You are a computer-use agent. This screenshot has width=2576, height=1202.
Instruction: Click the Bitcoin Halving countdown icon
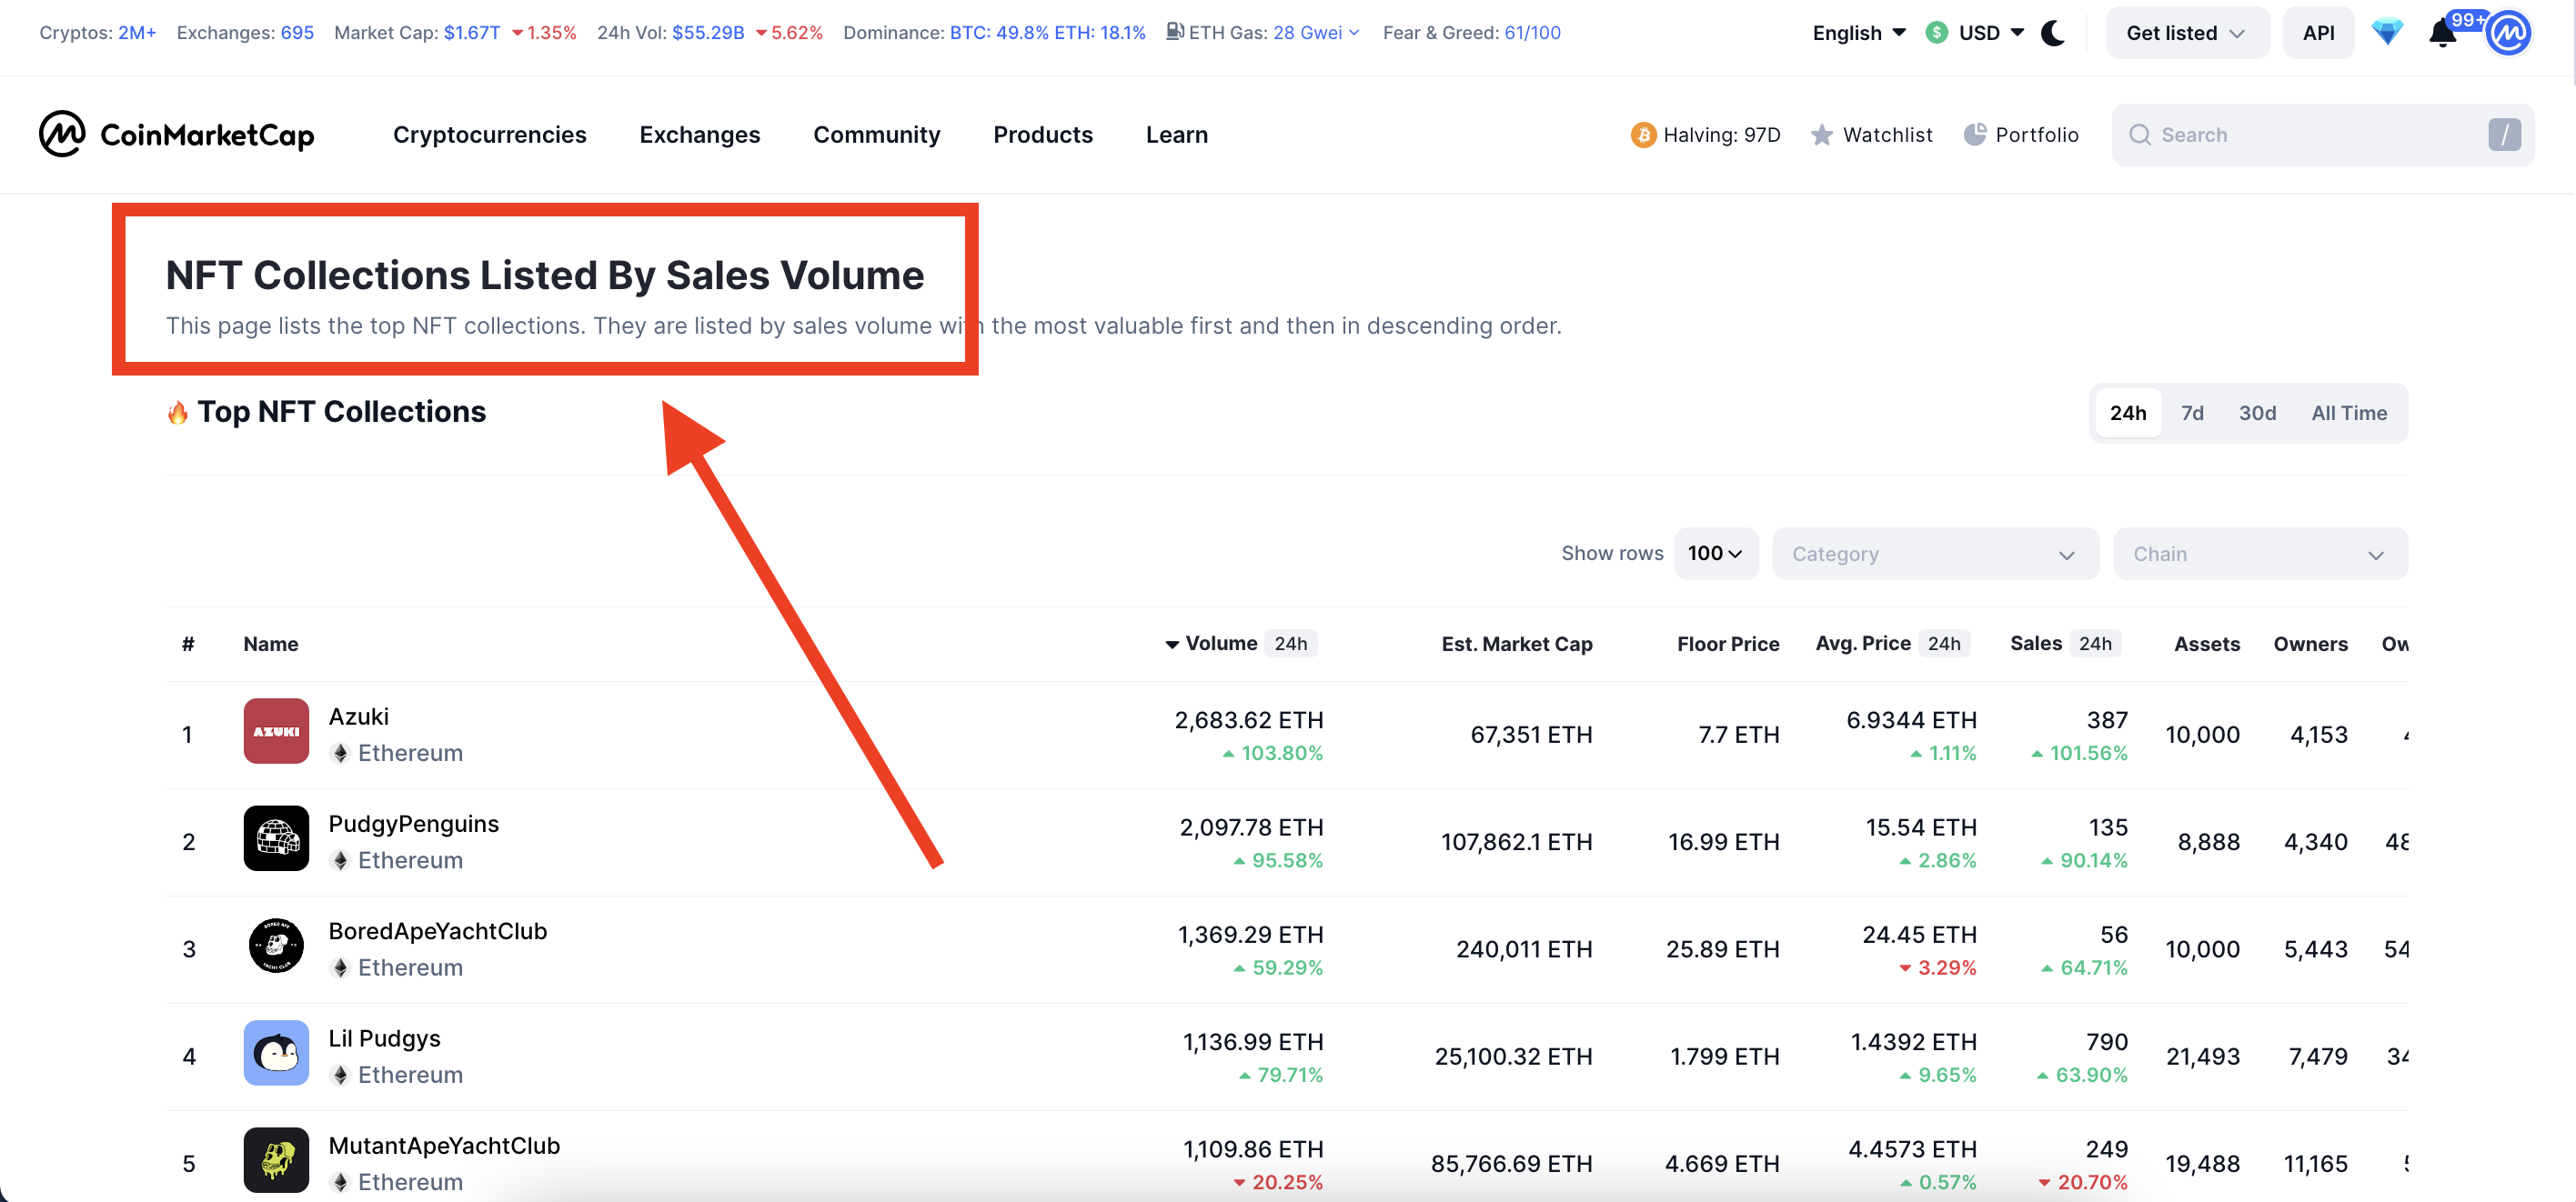[x=1642, y=134]
